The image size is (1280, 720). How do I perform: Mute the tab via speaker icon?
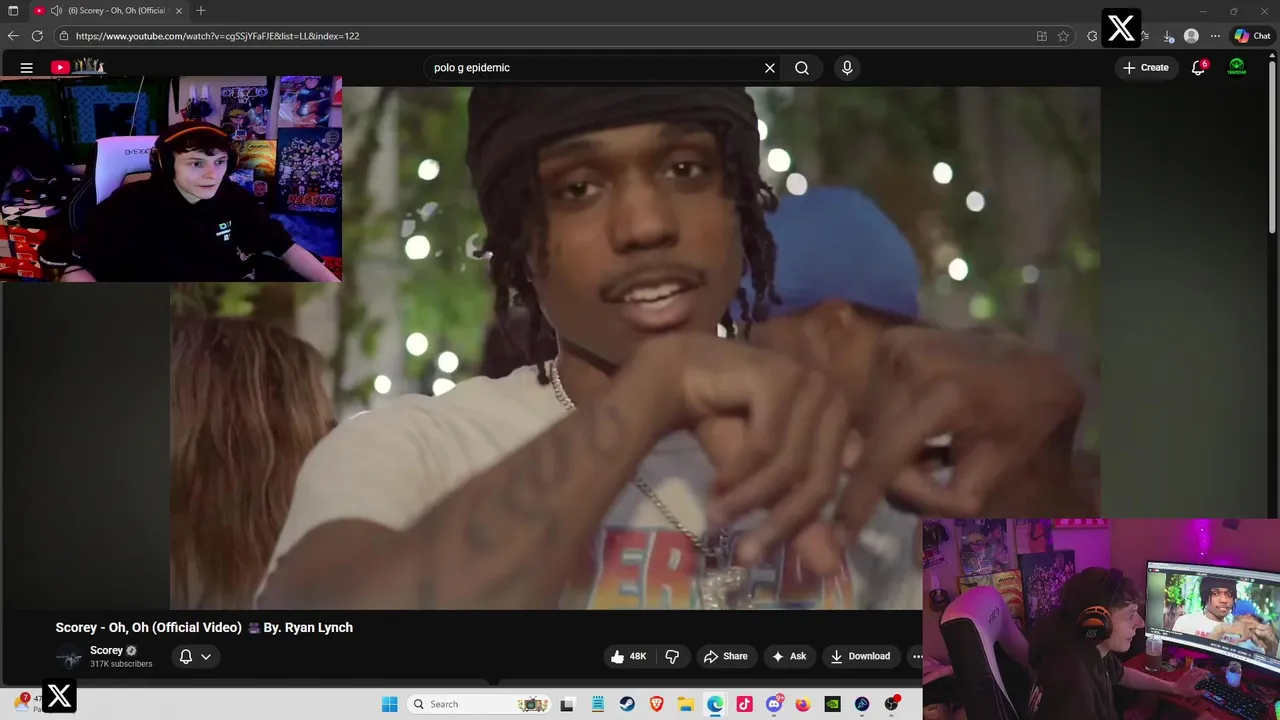56,11
